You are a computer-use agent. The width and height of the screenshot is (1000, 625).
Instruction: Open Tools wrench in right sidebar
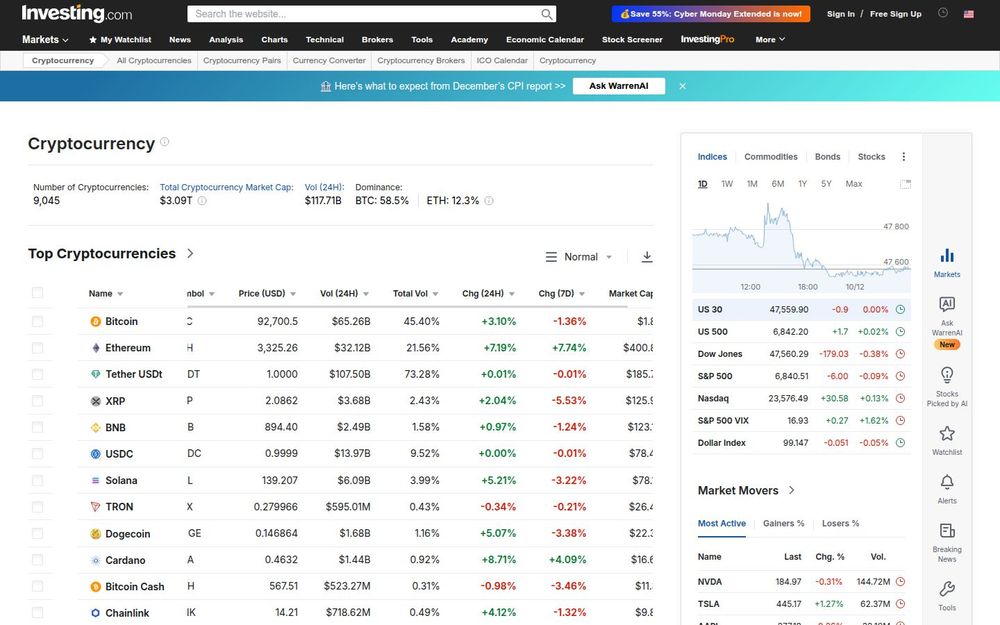click(947, 596)
